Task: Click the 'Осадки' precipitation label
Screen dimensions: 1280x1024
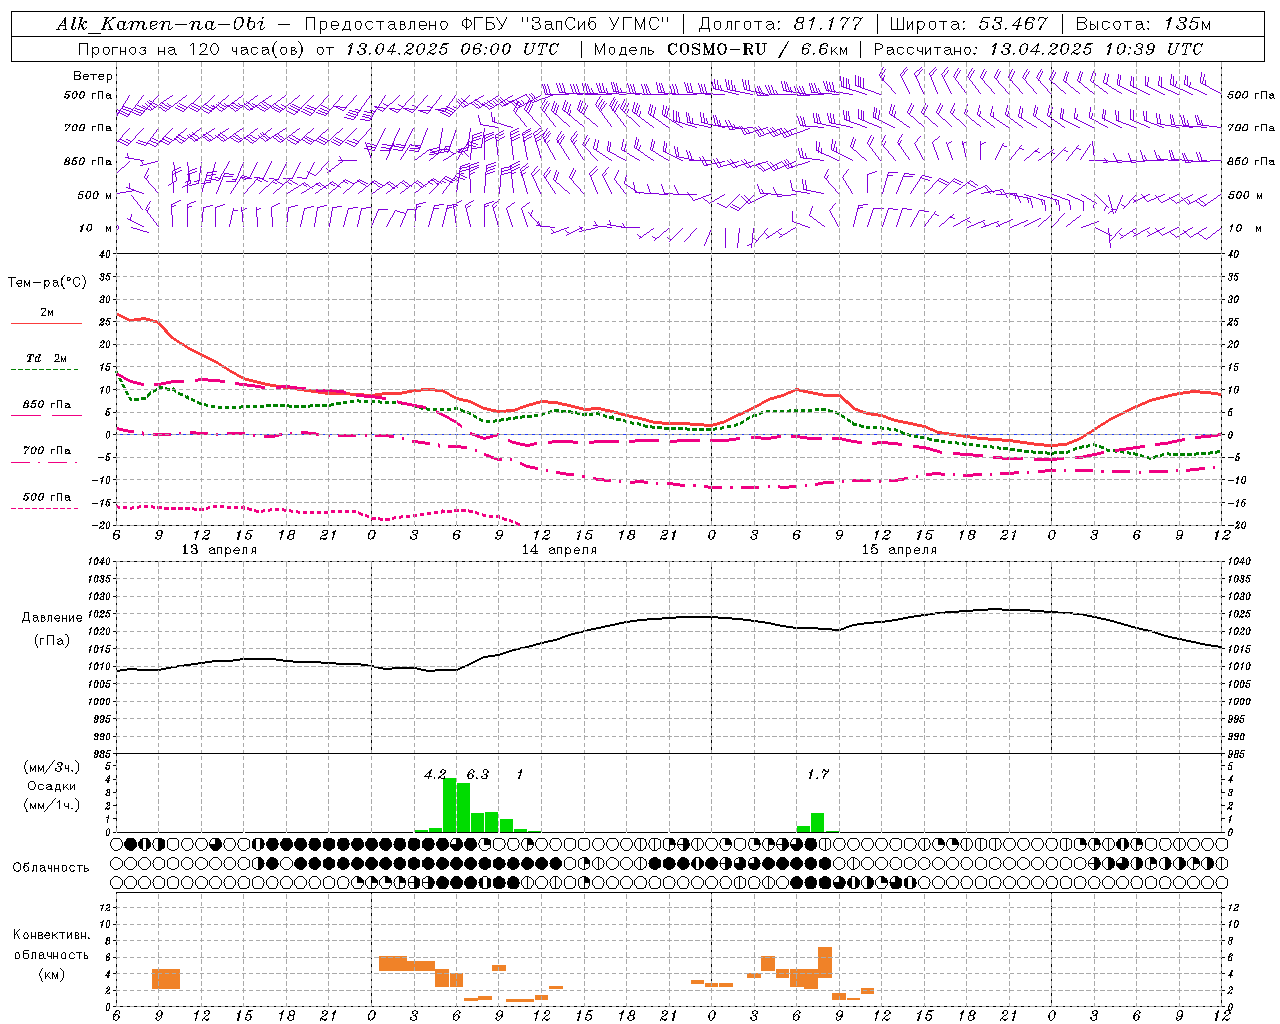Action: point(52,786)
